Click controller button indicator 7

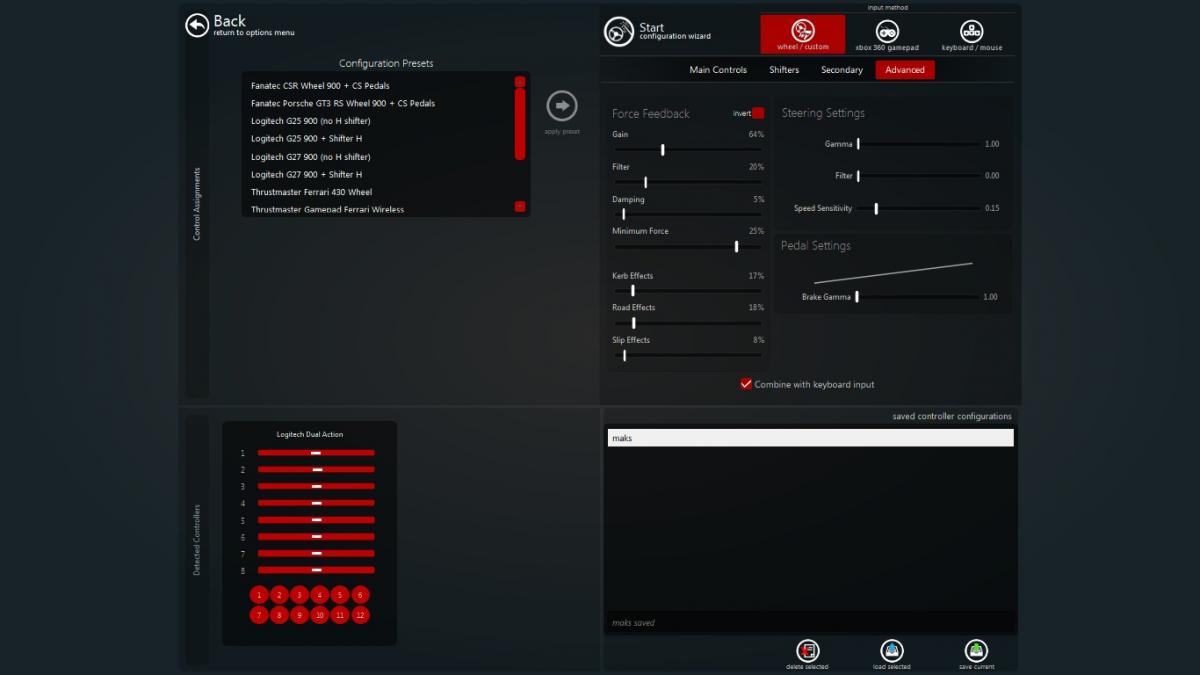click(259, 615)
